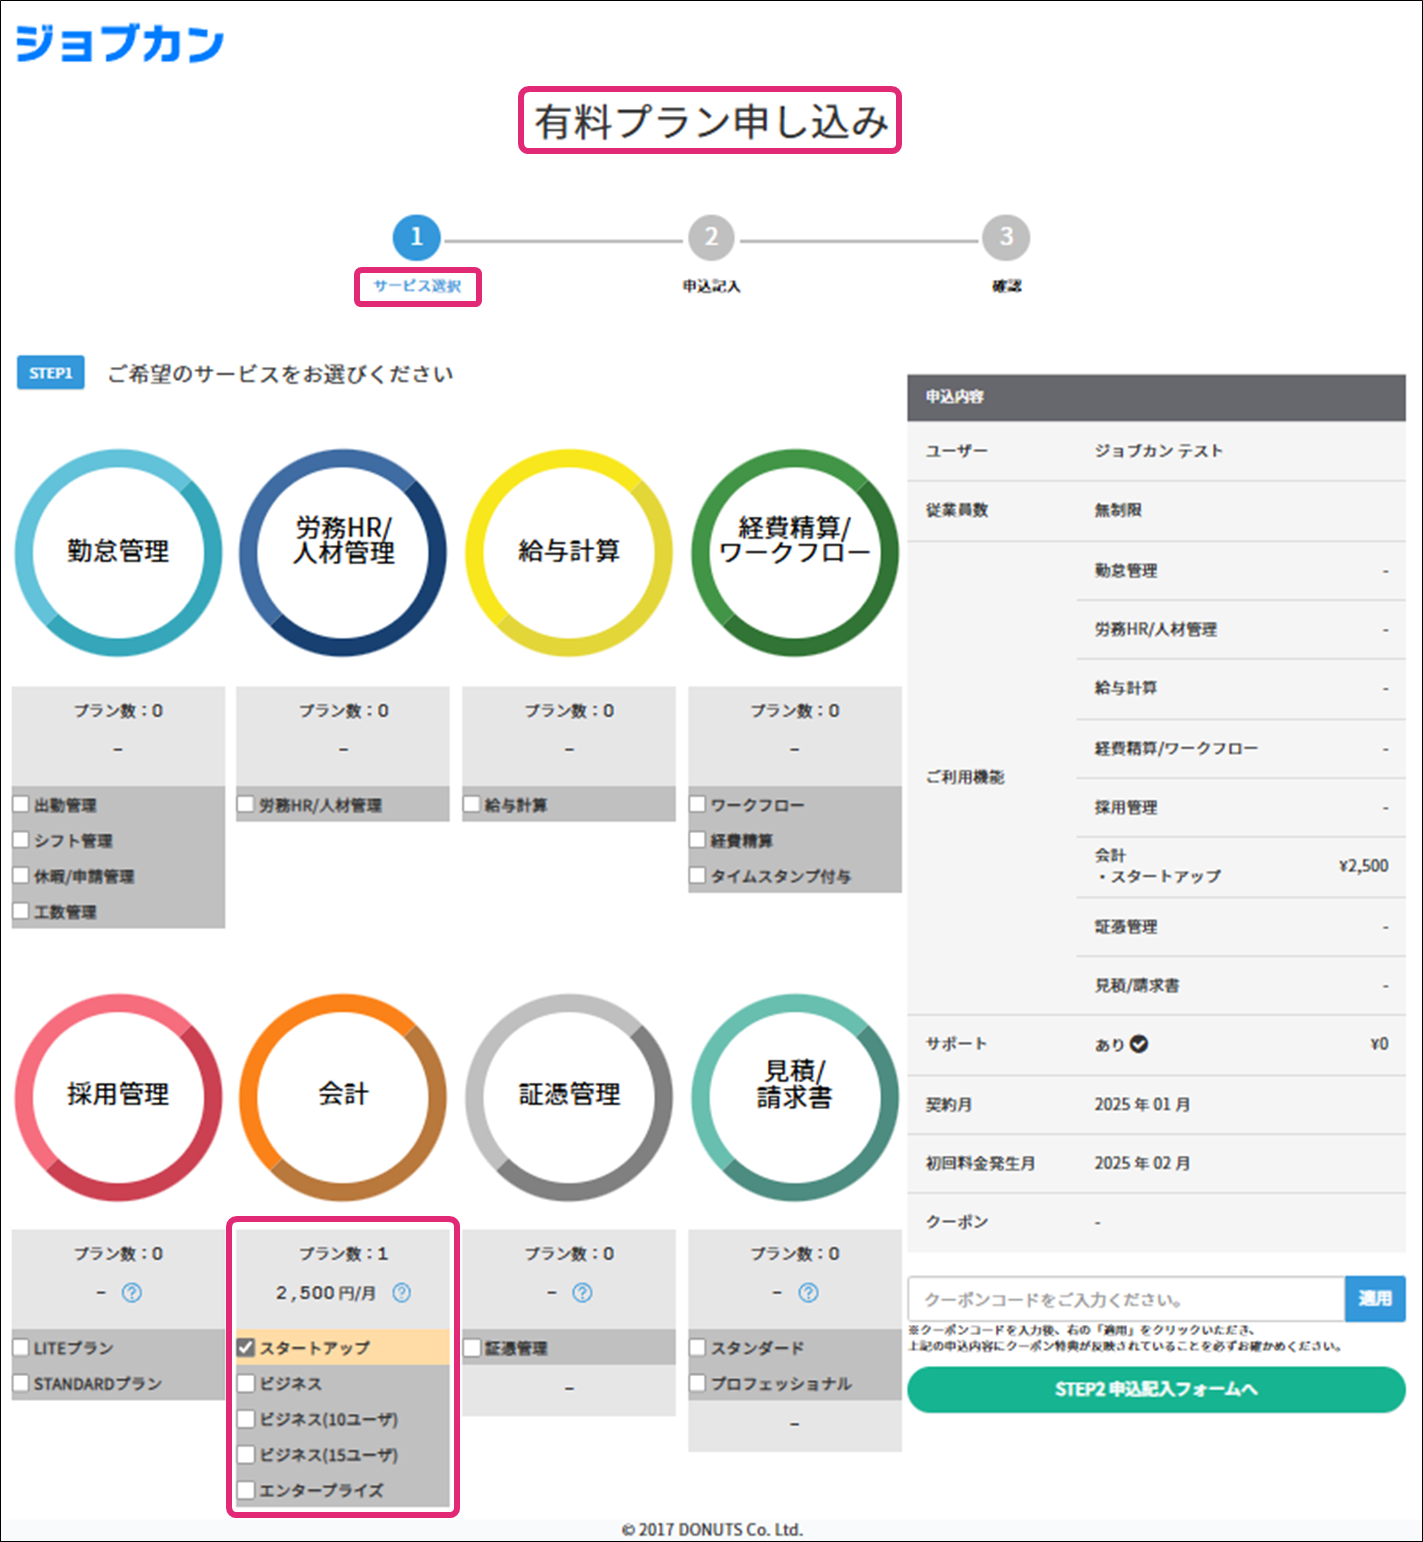Go to step 3 確認

click(x=1006, y=238)
